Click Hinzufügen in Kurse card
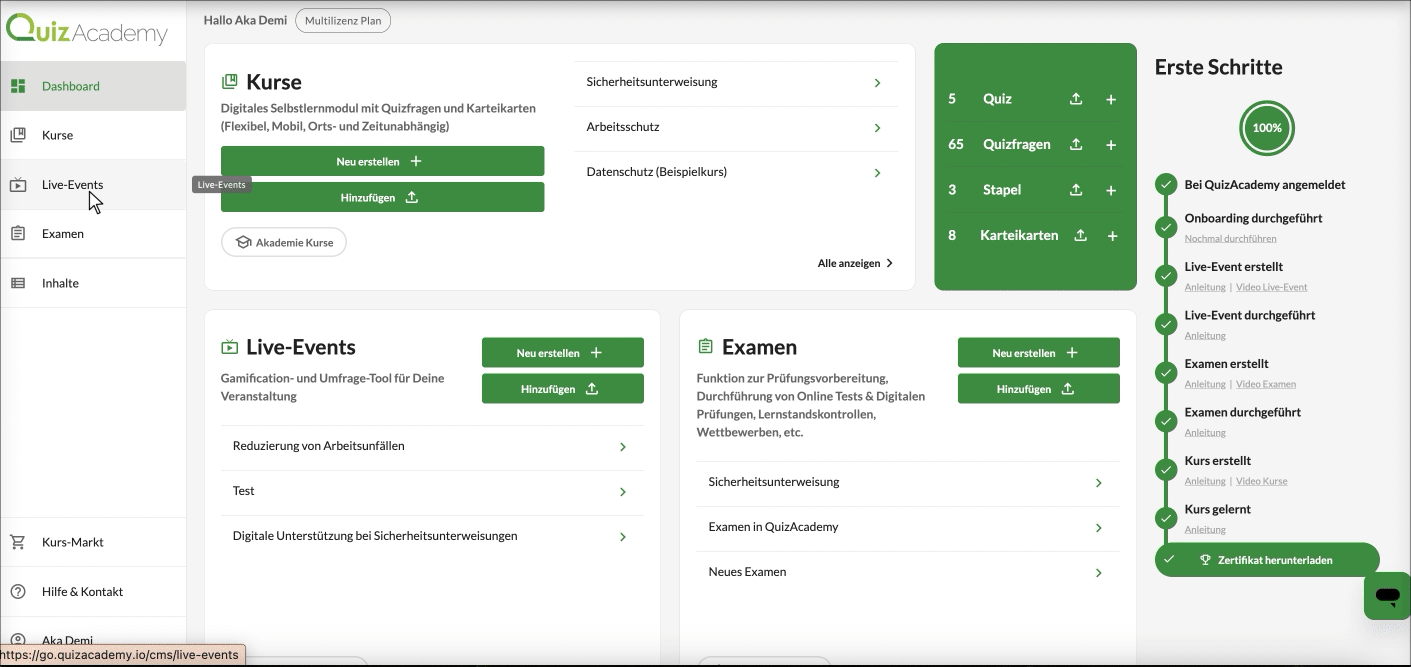The height and width of the screenshot is (667, 1411). [382, 197]
